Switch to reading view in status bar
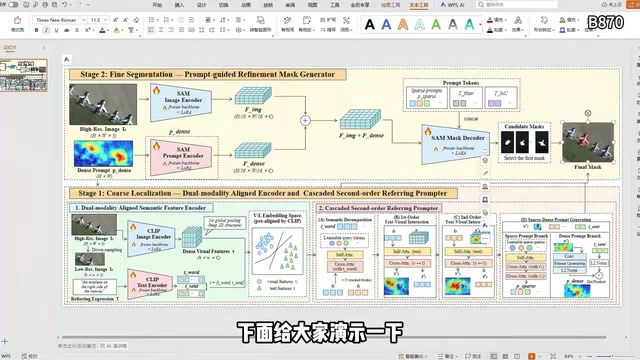 pyautogui.click(x=517, y=356)
